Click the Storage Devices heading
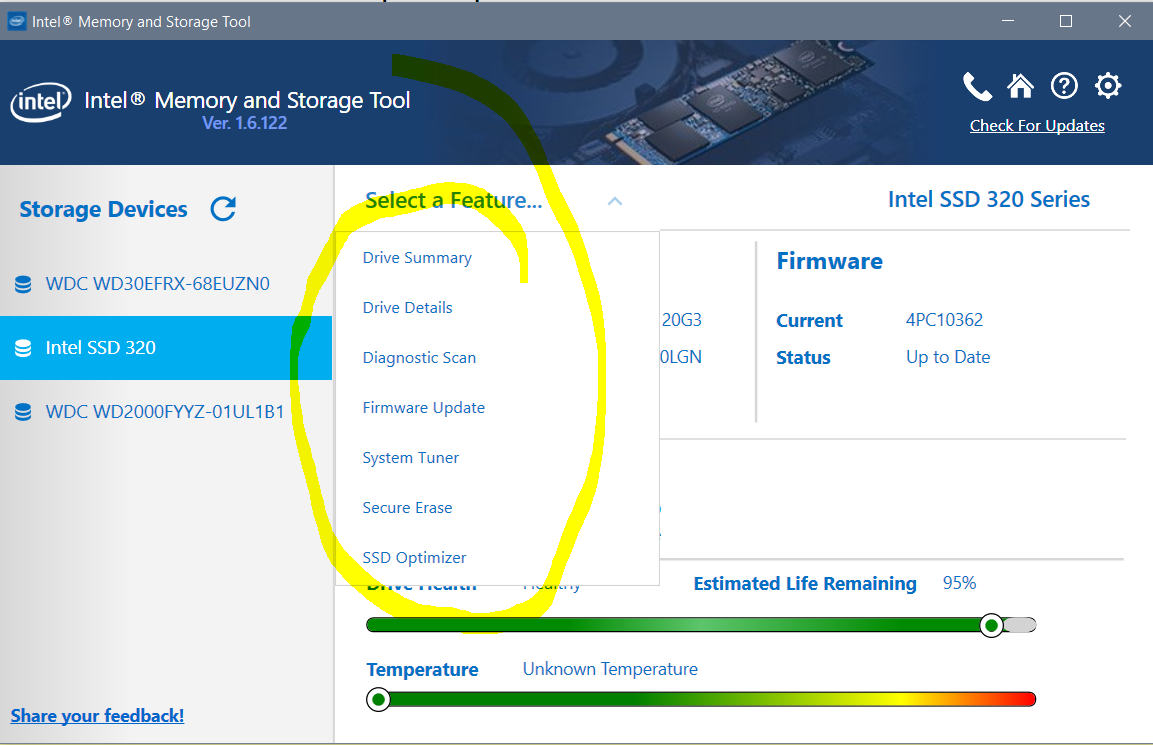The height and width of the screenshot is (745, 1153). (104, 210)
